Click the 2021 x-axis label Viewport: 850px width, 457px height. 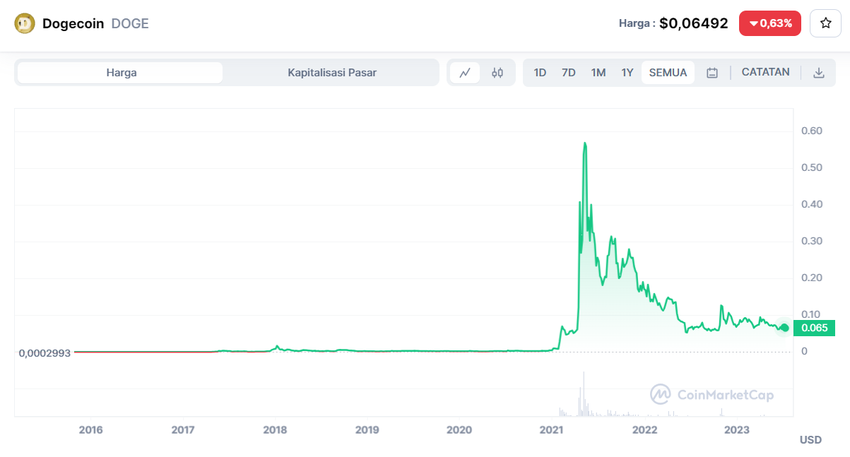tap(551, 430)
